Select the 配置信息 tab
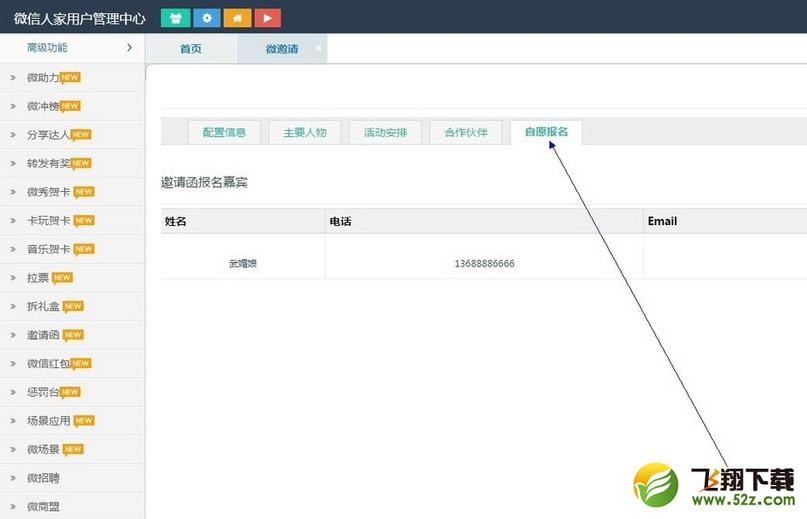Viewport: 807px width, 519px height. 224,132
